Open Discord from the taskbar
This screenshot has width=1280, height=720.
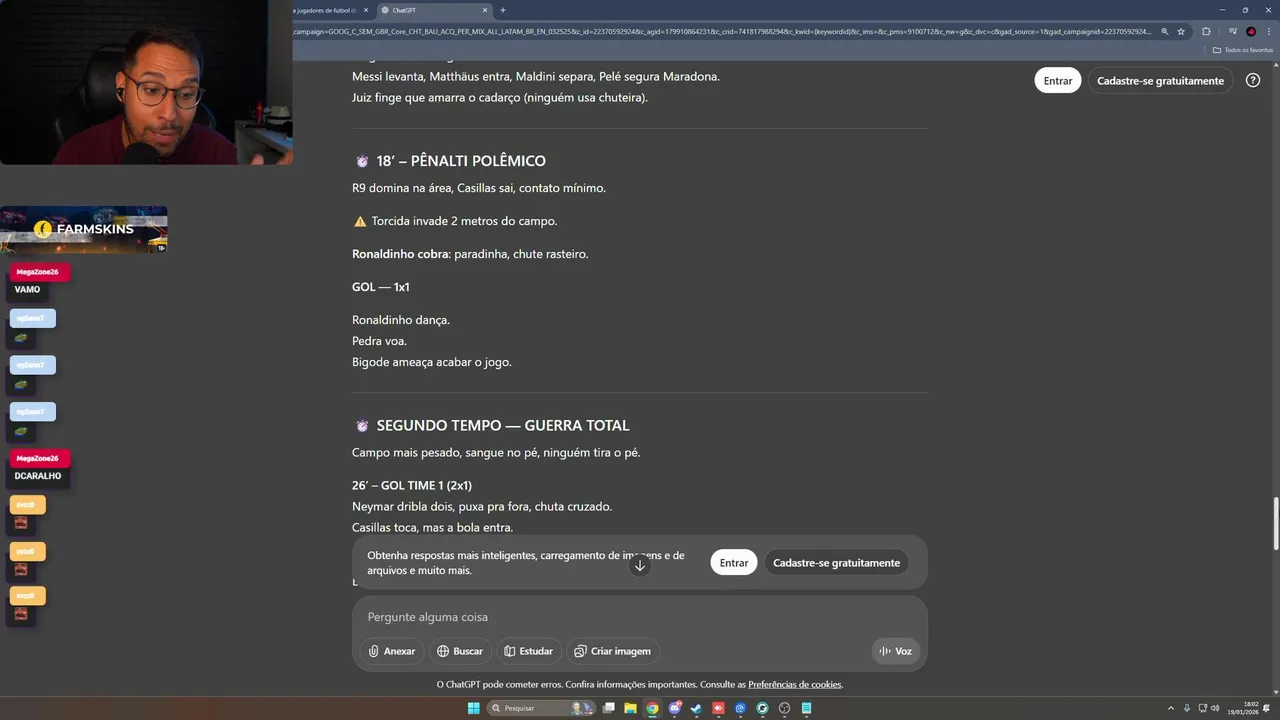(x=675, y=708)
